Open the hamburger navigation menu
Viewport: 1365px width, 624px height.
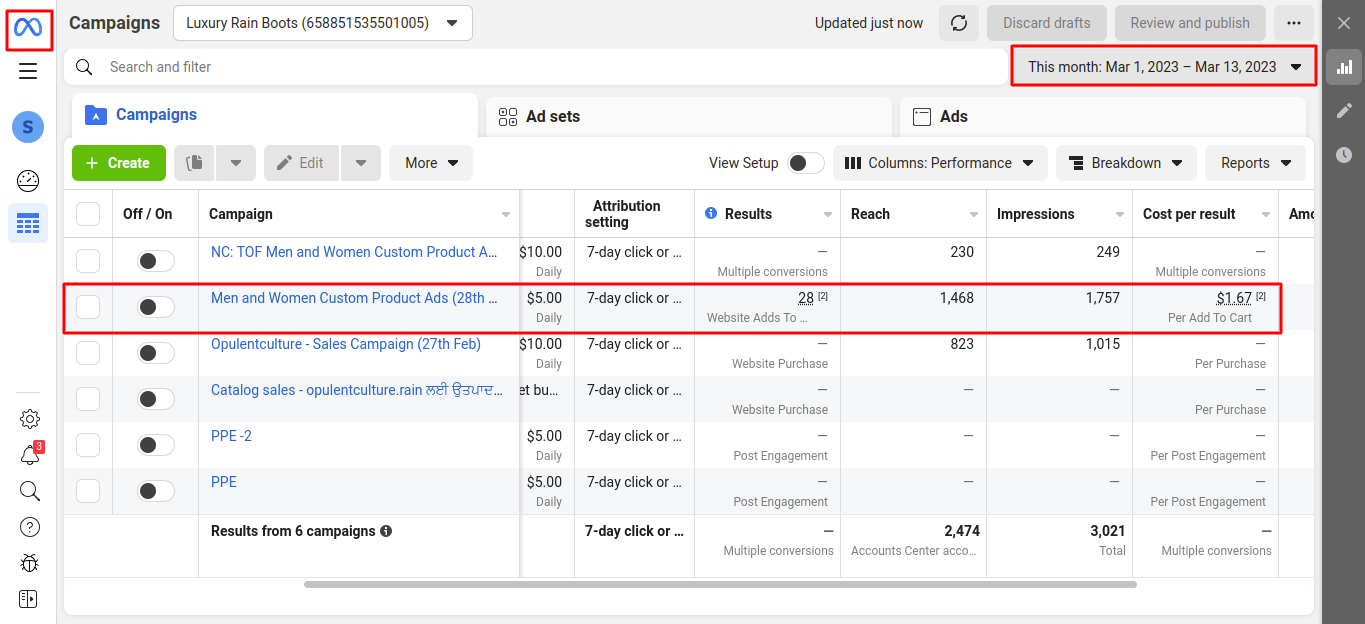(28, 71)
